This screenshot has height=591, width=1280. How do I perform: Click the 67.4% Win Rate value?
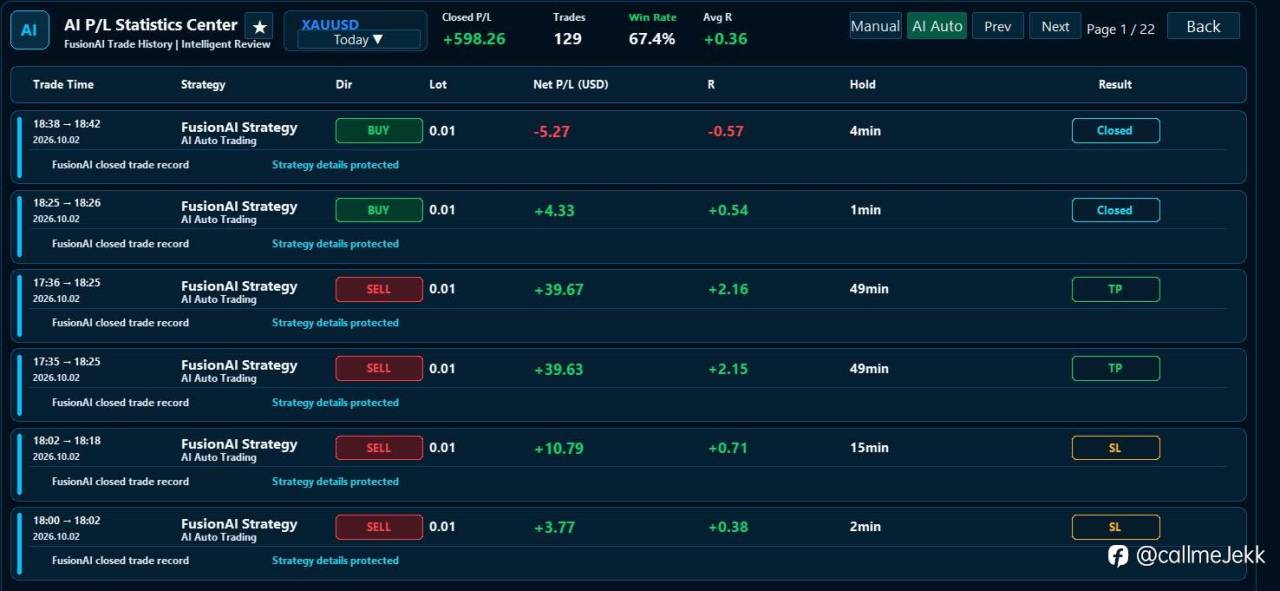tap(652, 39)
